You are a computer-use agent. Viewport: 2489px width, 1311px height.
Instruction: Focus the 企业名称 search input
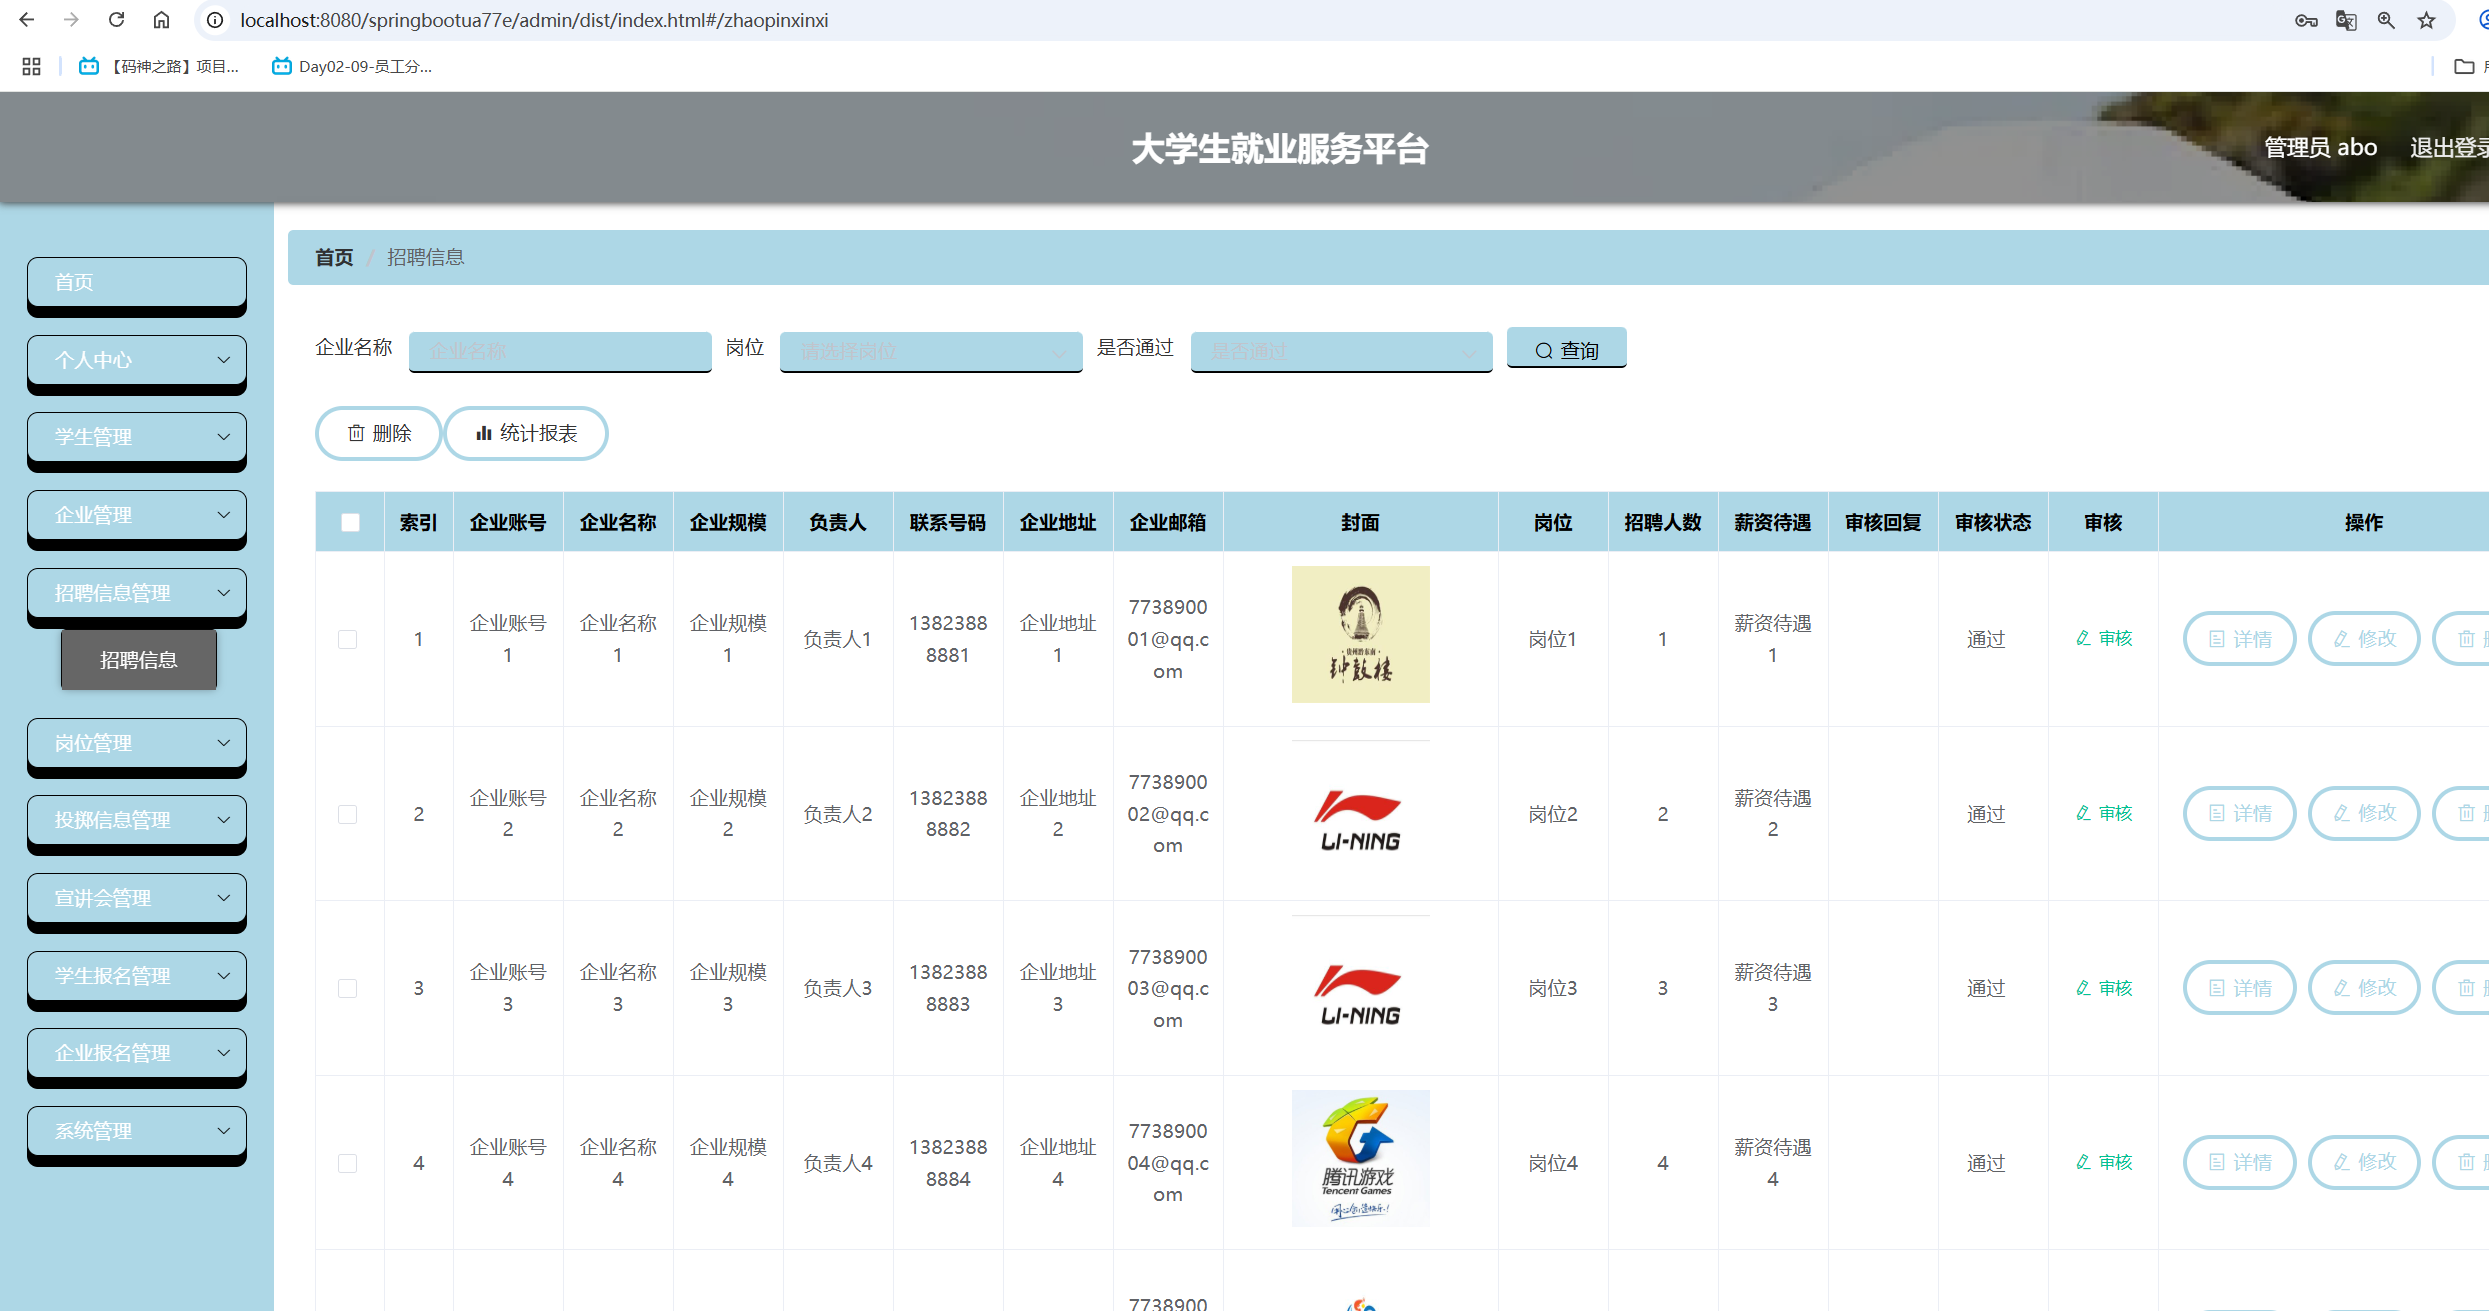560,351
